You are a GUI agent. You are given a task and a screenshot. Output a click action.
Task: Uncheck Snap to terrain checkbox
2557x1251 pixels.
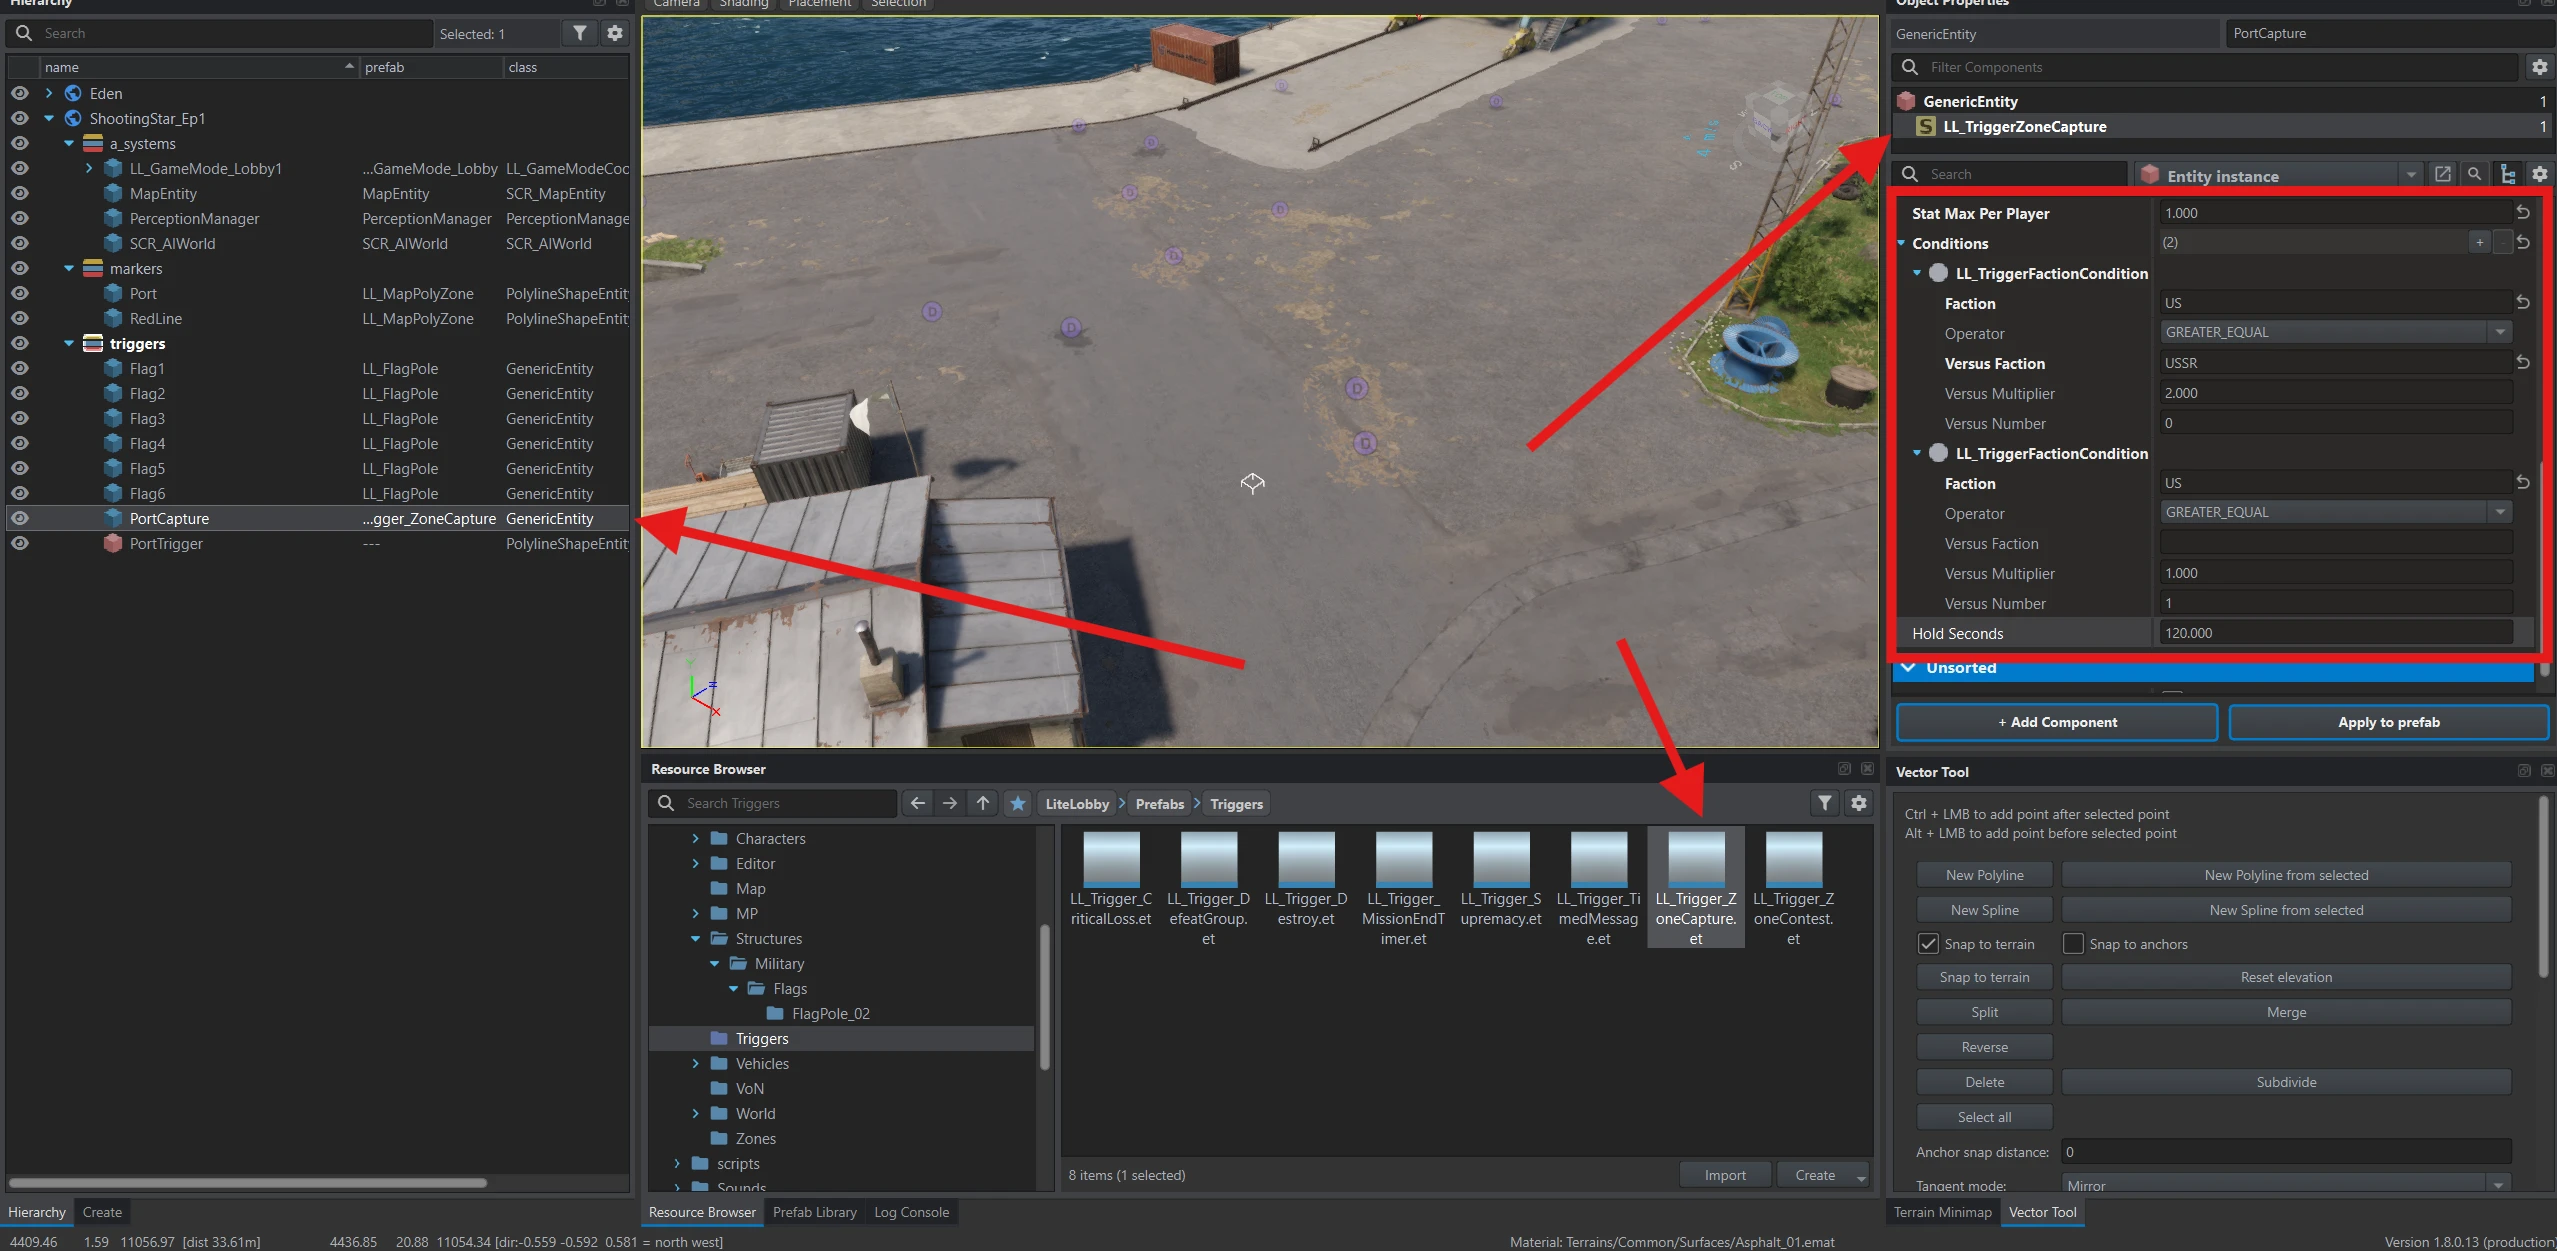pyautogui.click(x=1928, y=943)
